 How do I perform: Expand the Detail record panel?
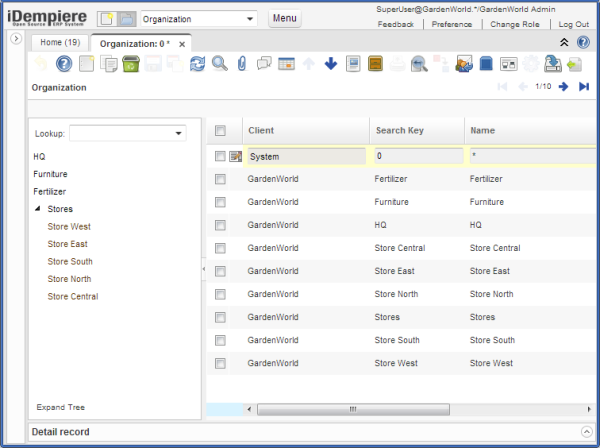tap(586, 432)
